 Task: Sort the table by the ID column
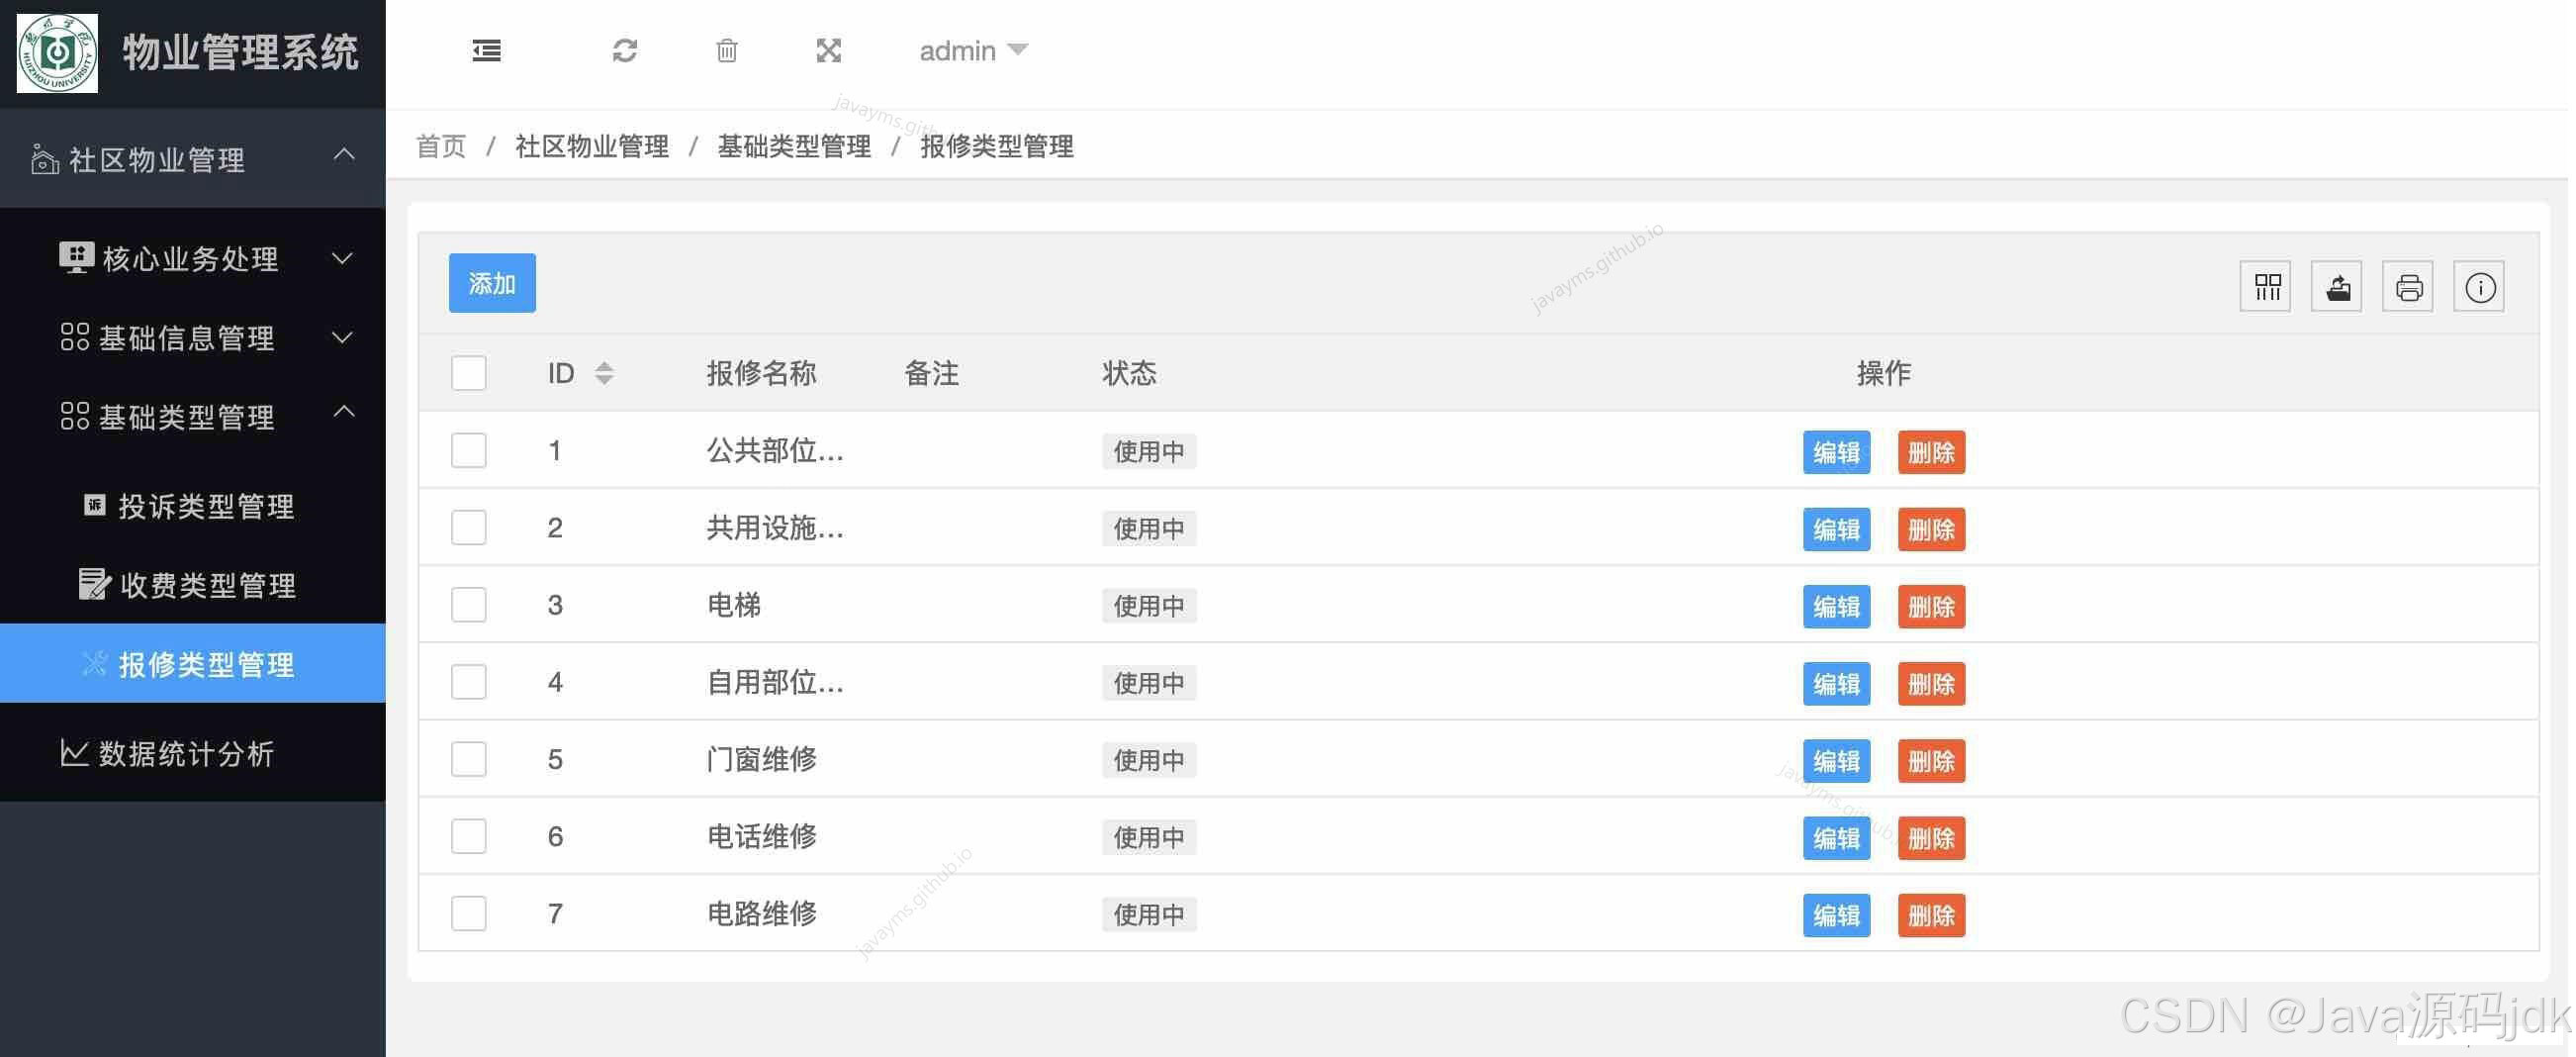(605, 372)
